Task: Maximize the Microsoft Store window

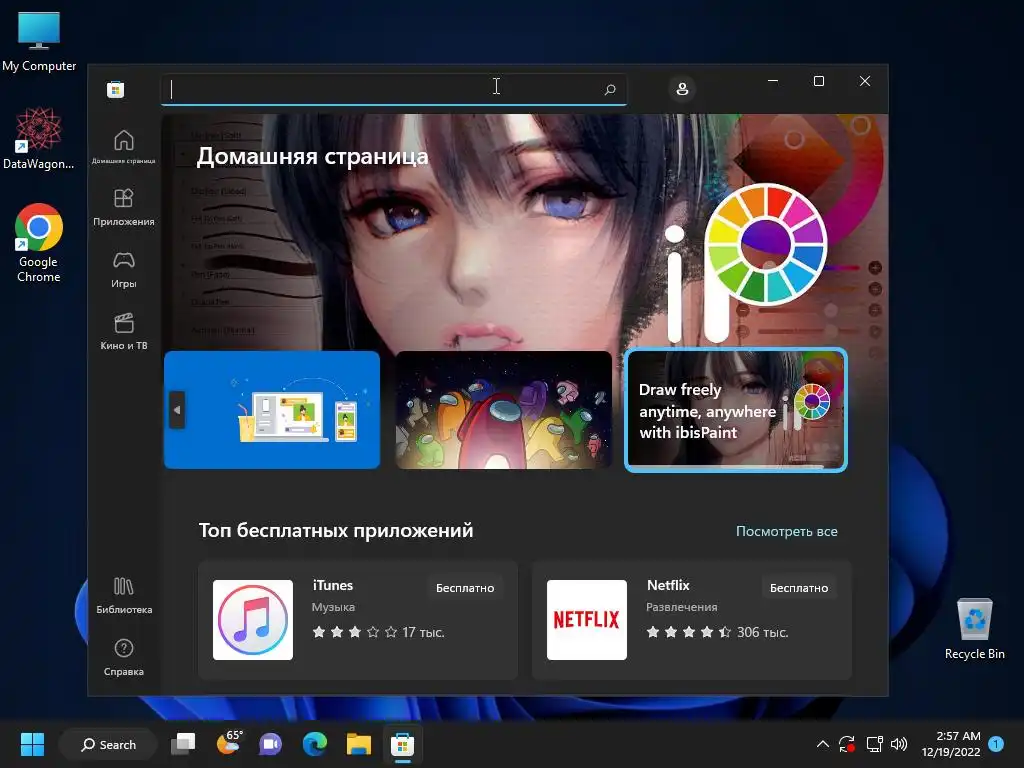Action: pyautogui.click(x=818, y=81)
